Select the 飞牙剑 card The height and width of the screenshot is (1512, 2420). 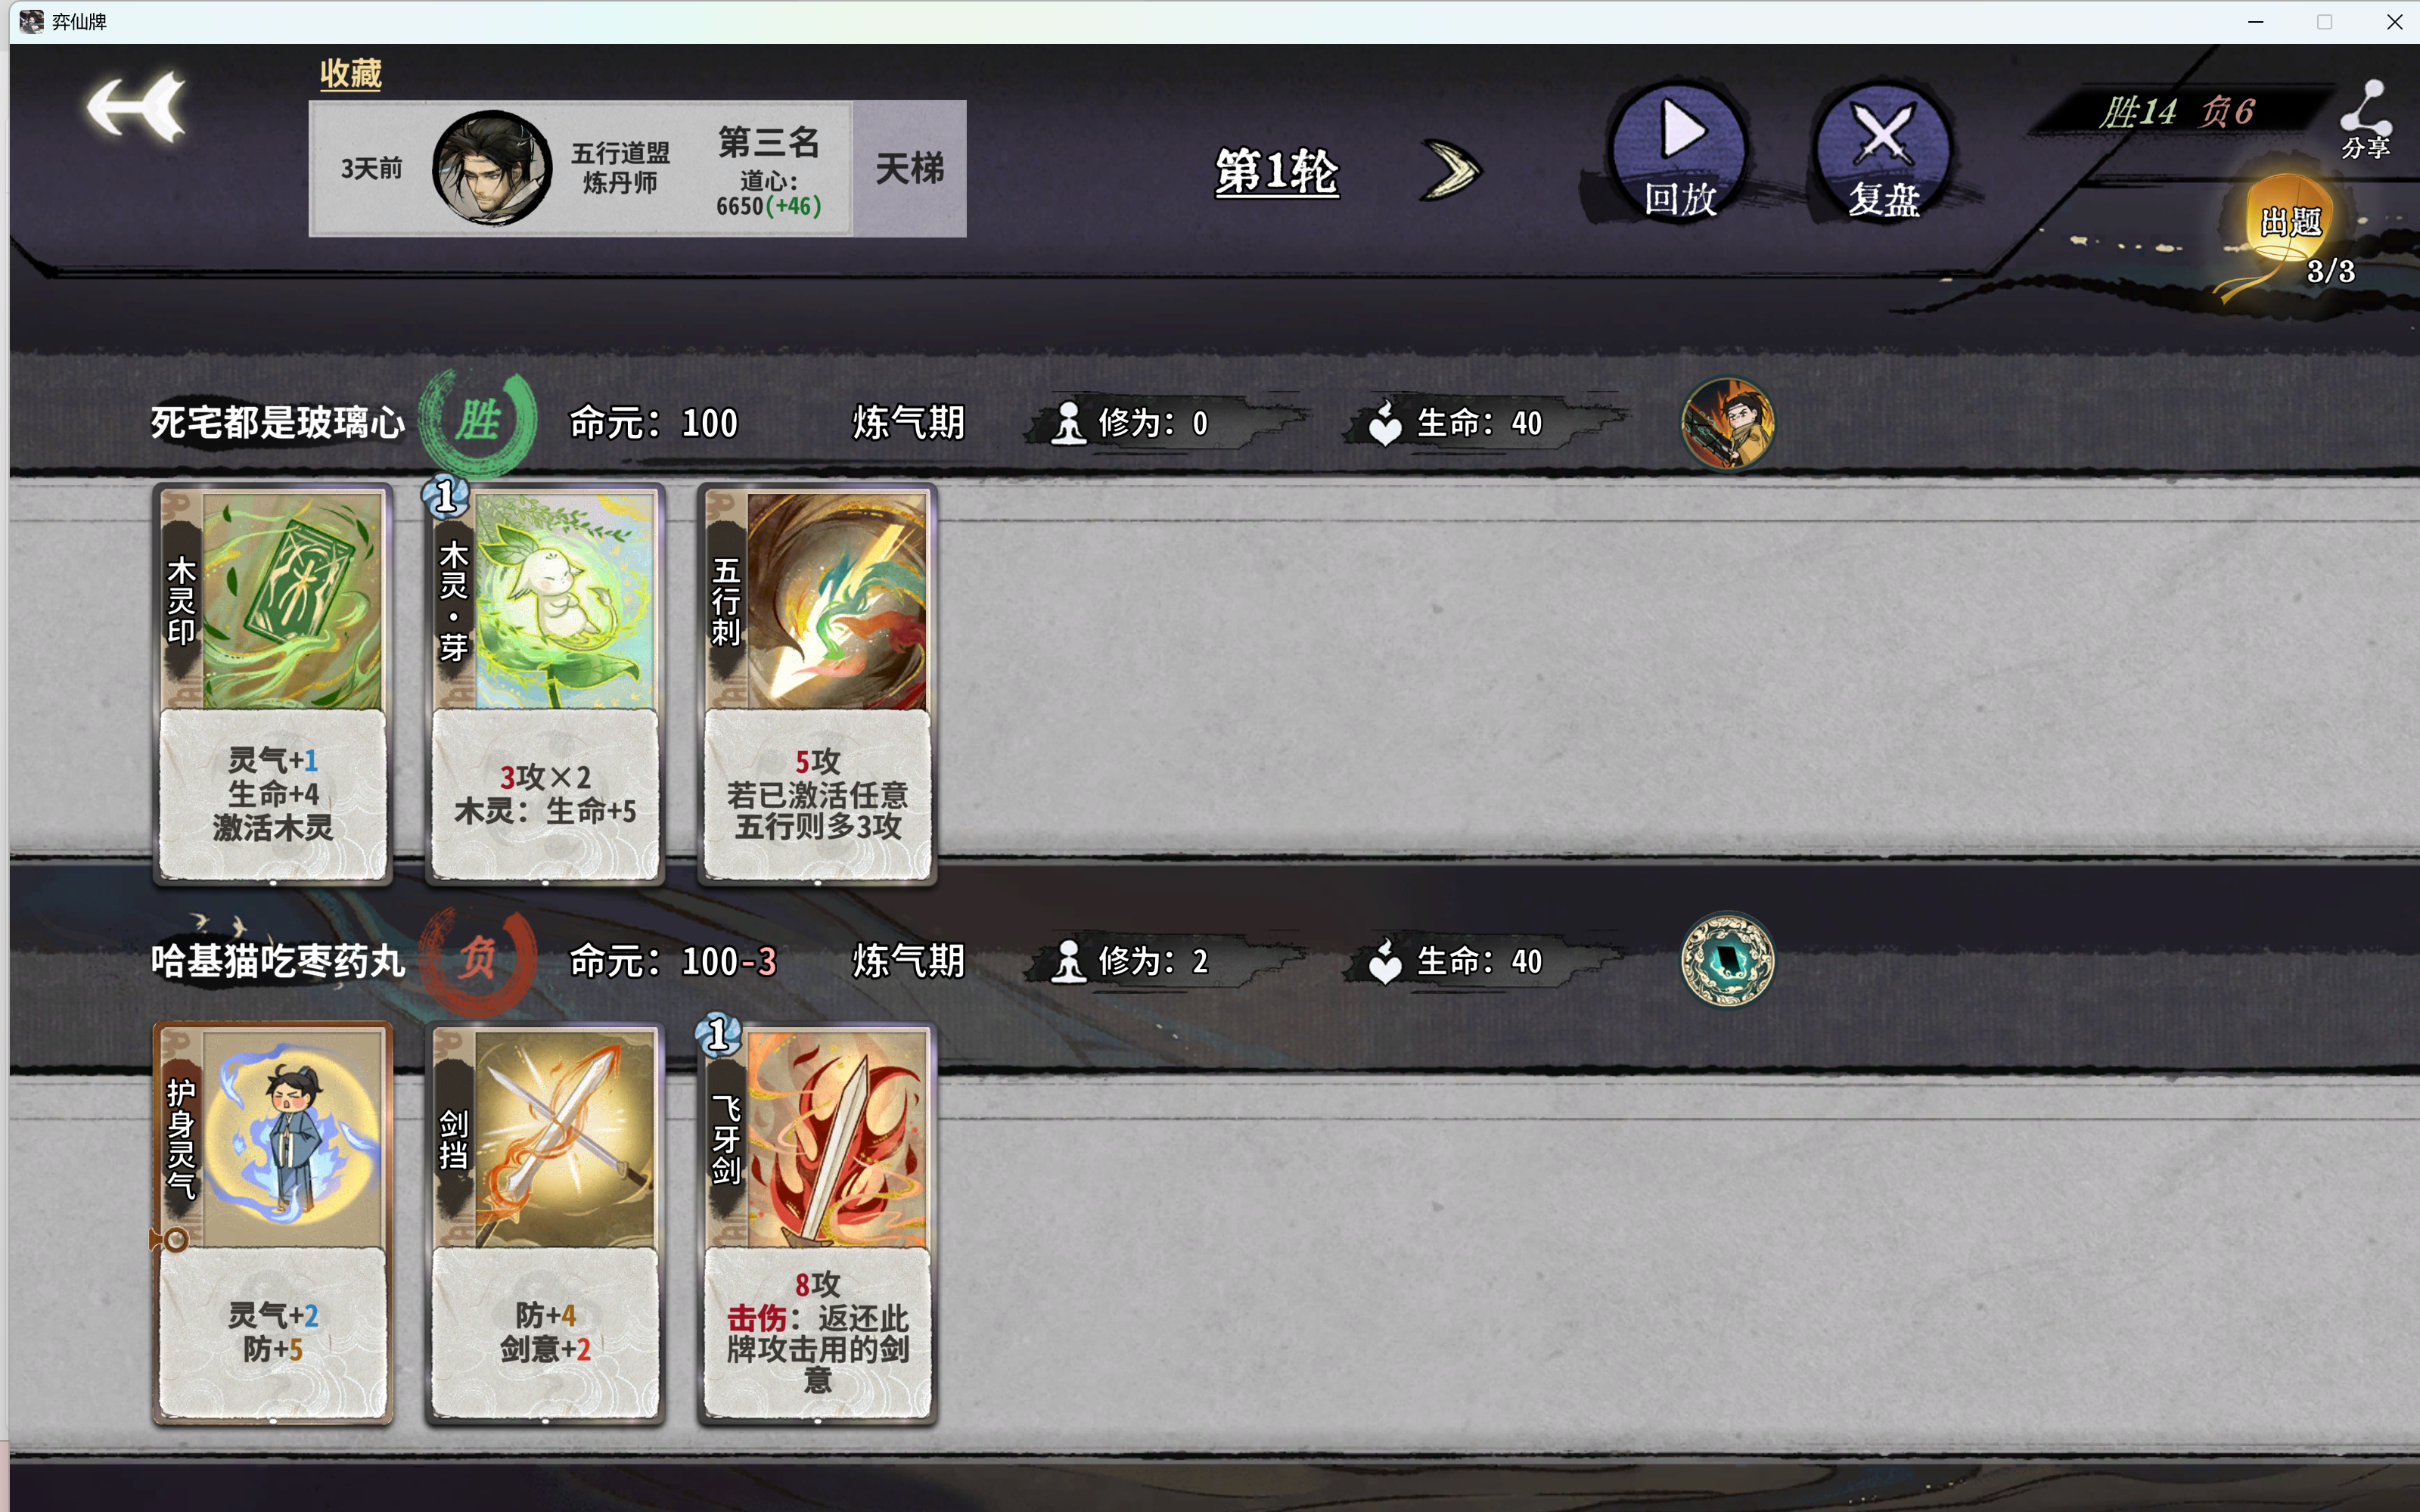[817, 1222]
